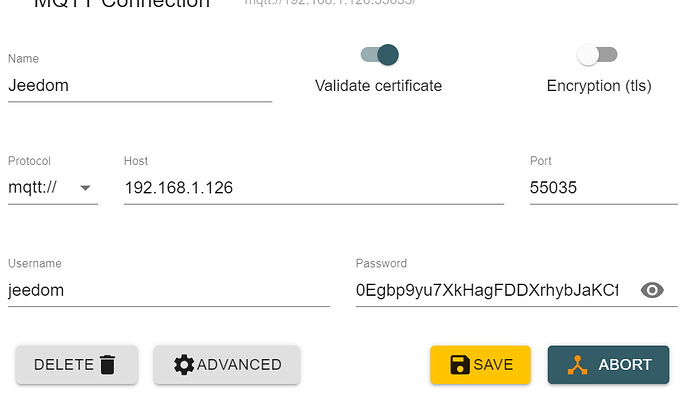Click the connection icon on Abort

tap(577, 365)
